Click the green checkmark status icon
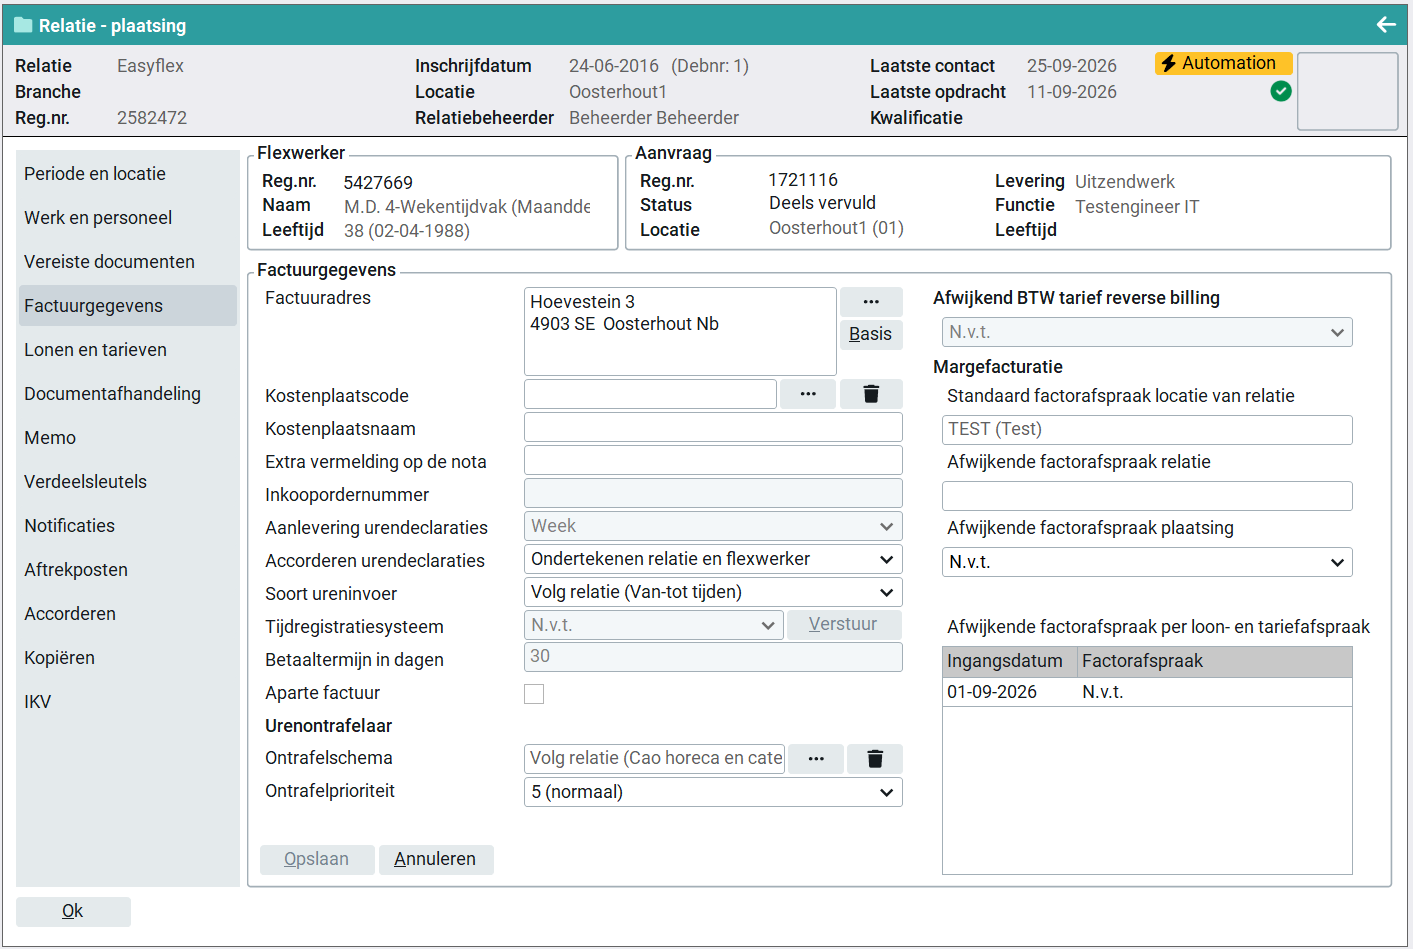 (x=1280, y=91)
